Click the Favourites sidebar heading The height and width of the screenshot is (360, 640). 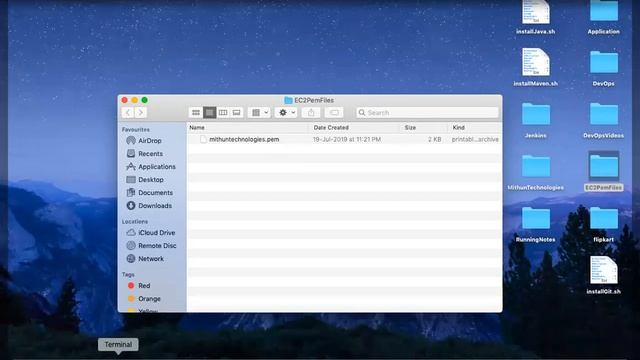[x=136, y=129]
